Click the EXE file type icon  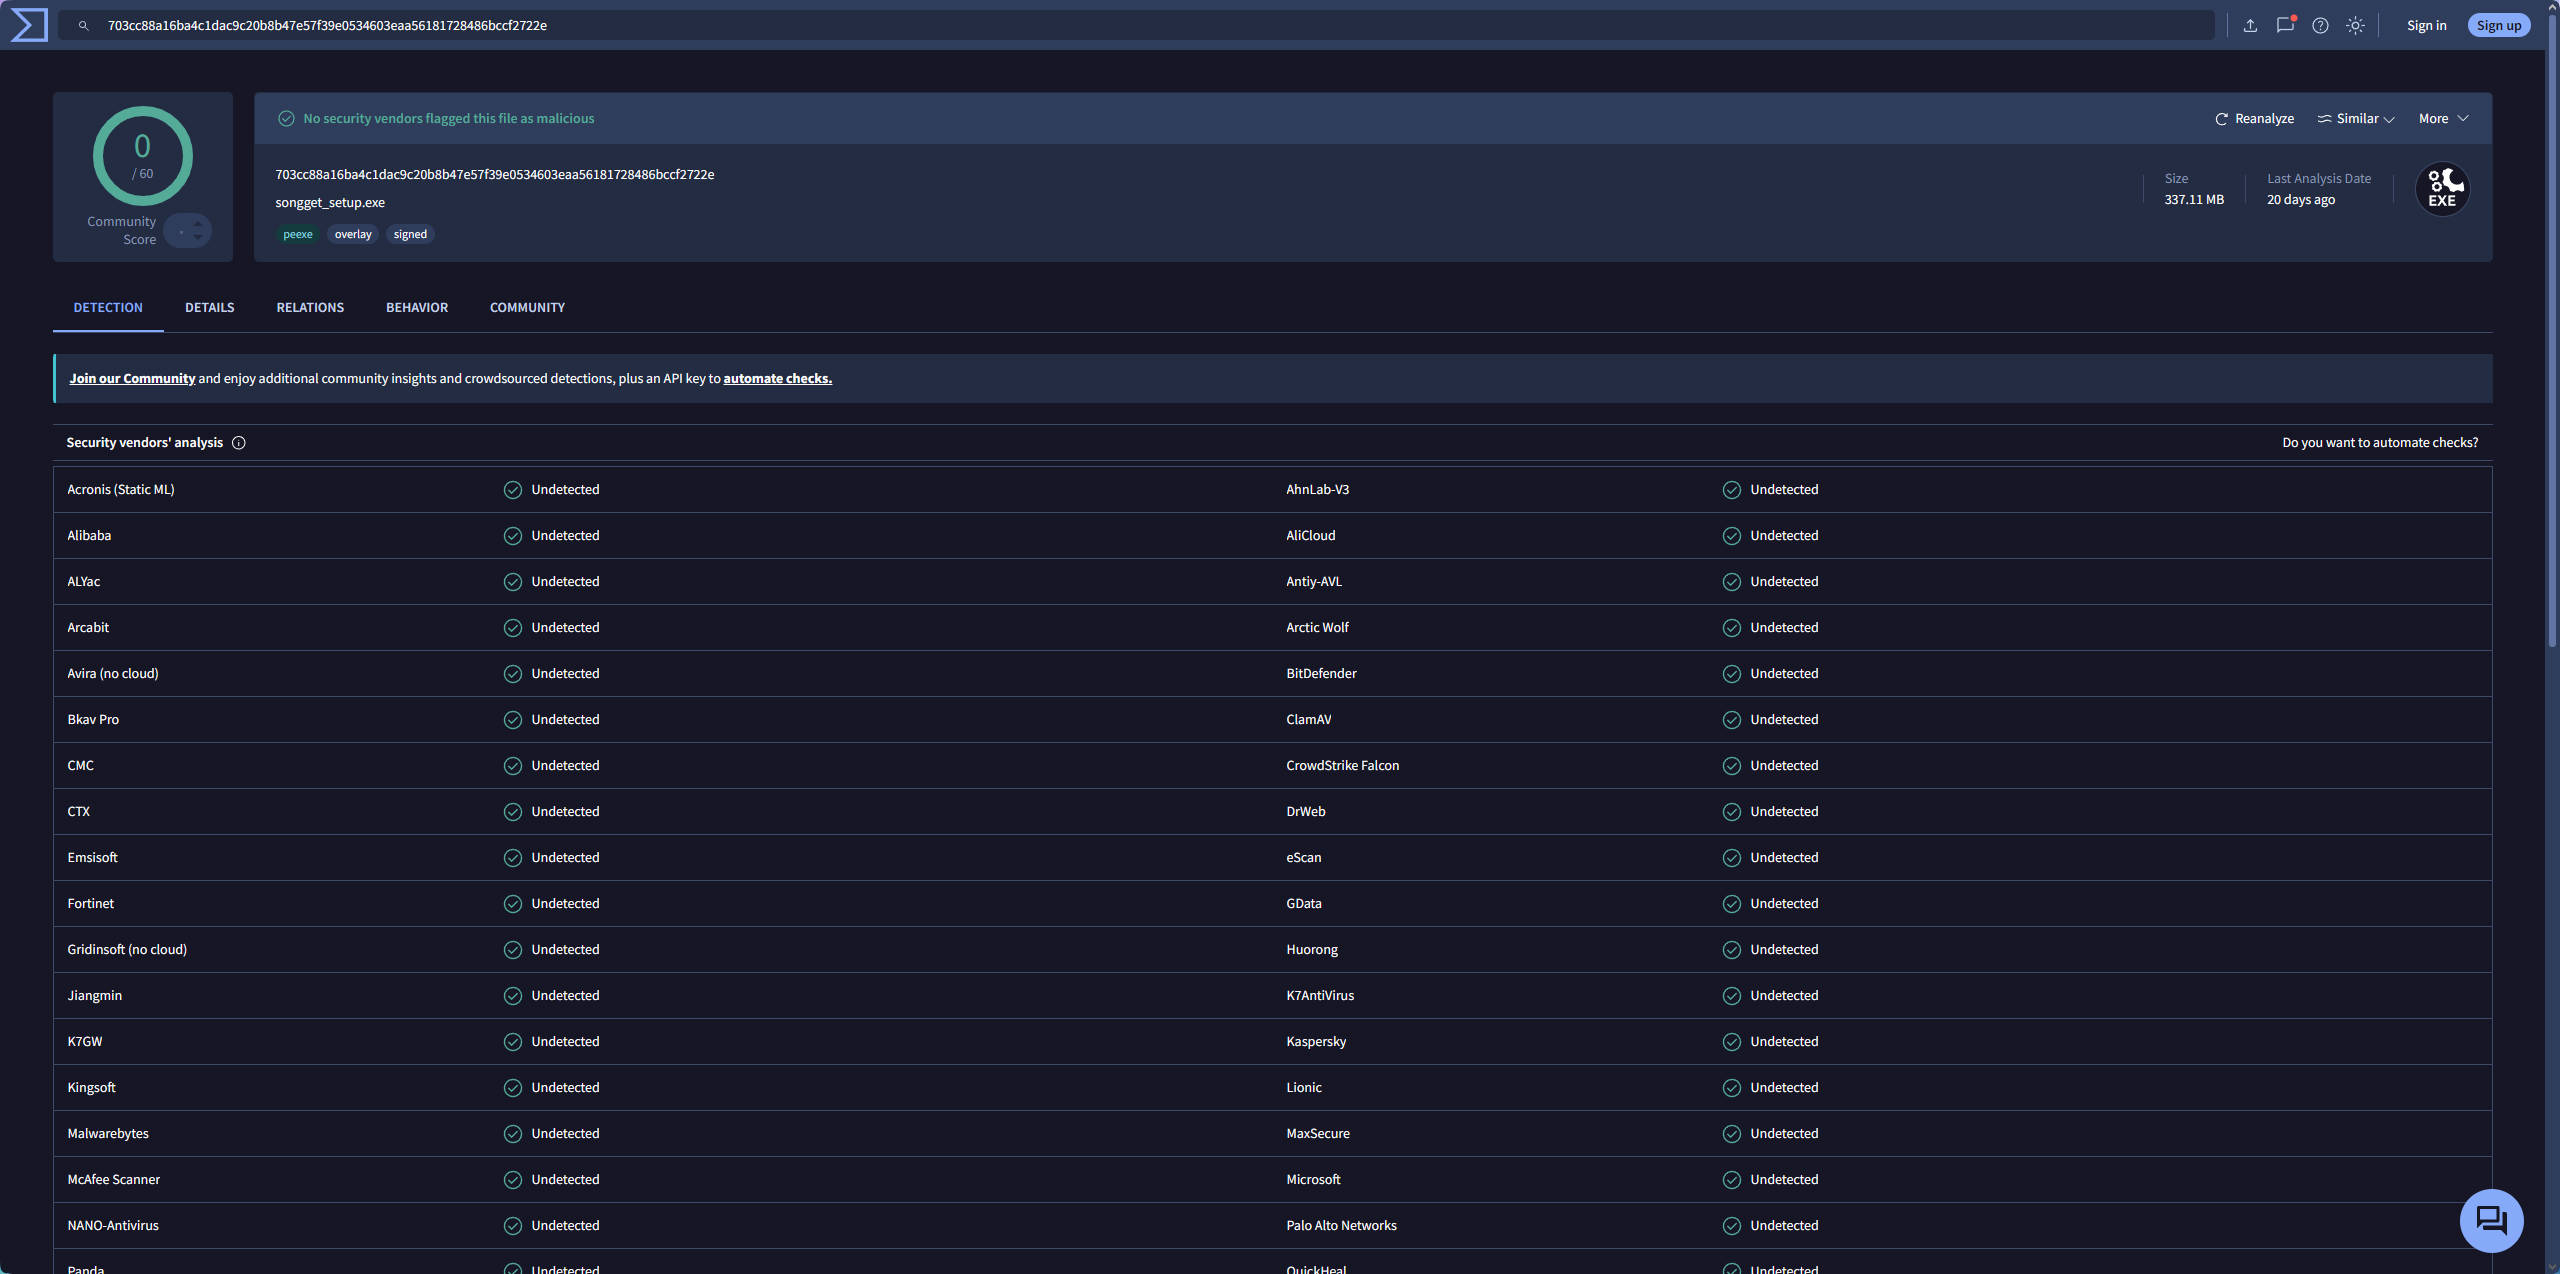(2442, 189)
